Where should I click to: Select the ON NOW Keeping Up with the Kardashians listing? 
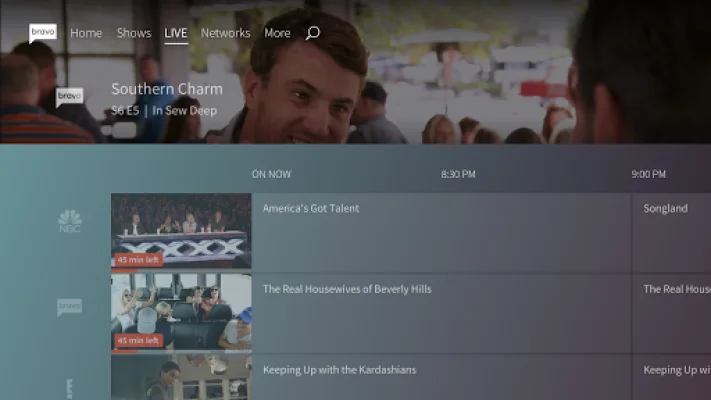click(440, 377)
